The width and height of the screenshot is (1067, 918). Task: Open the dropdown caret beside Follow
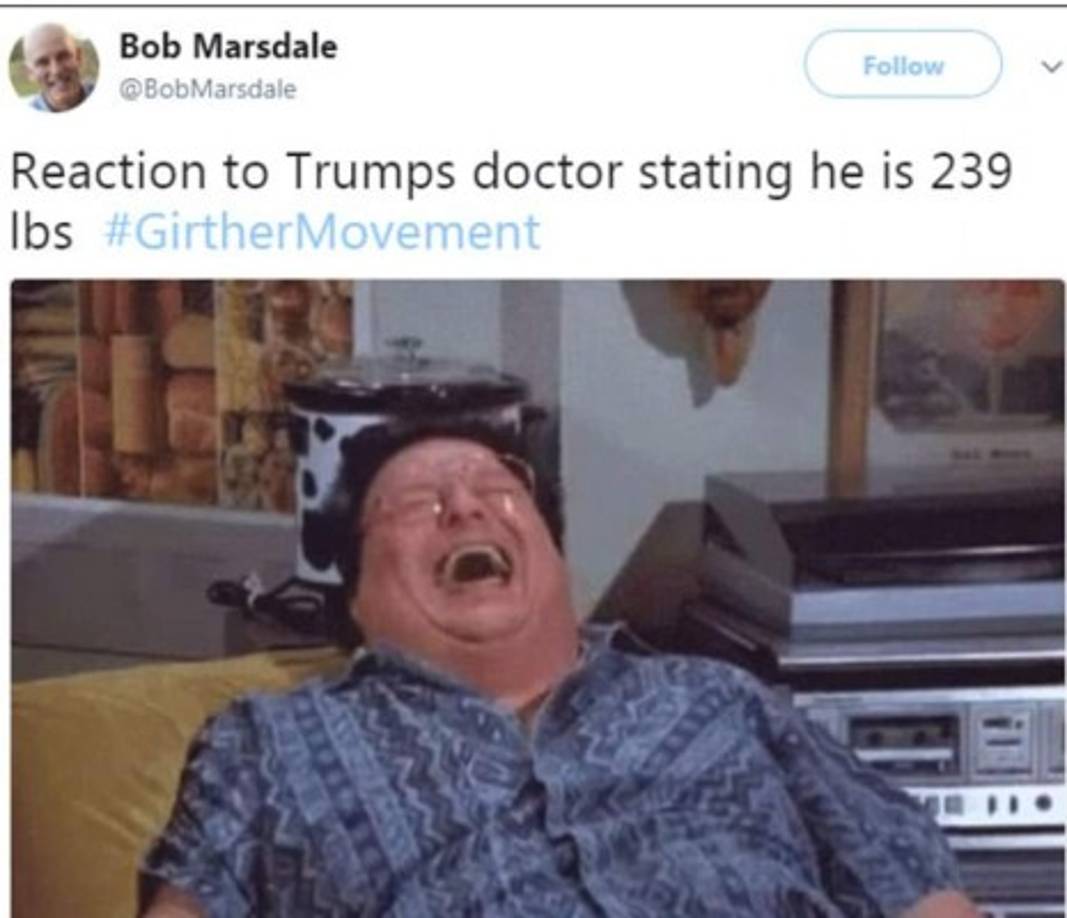point(1051,66)
